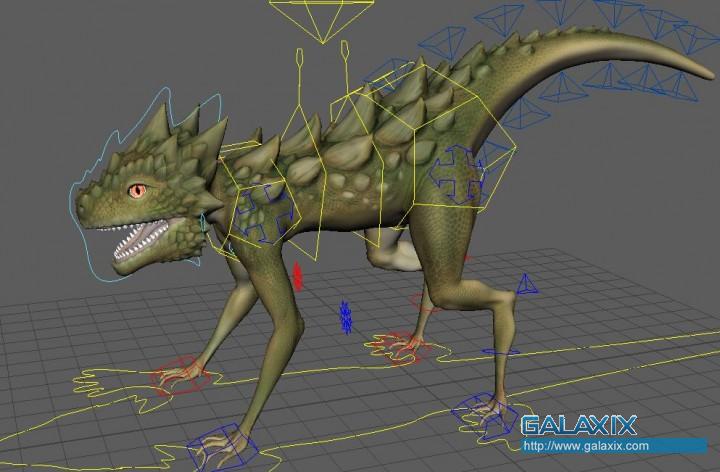
Task: Select the blue pyramid control near rear knee
Action: [x=525, y=284]
